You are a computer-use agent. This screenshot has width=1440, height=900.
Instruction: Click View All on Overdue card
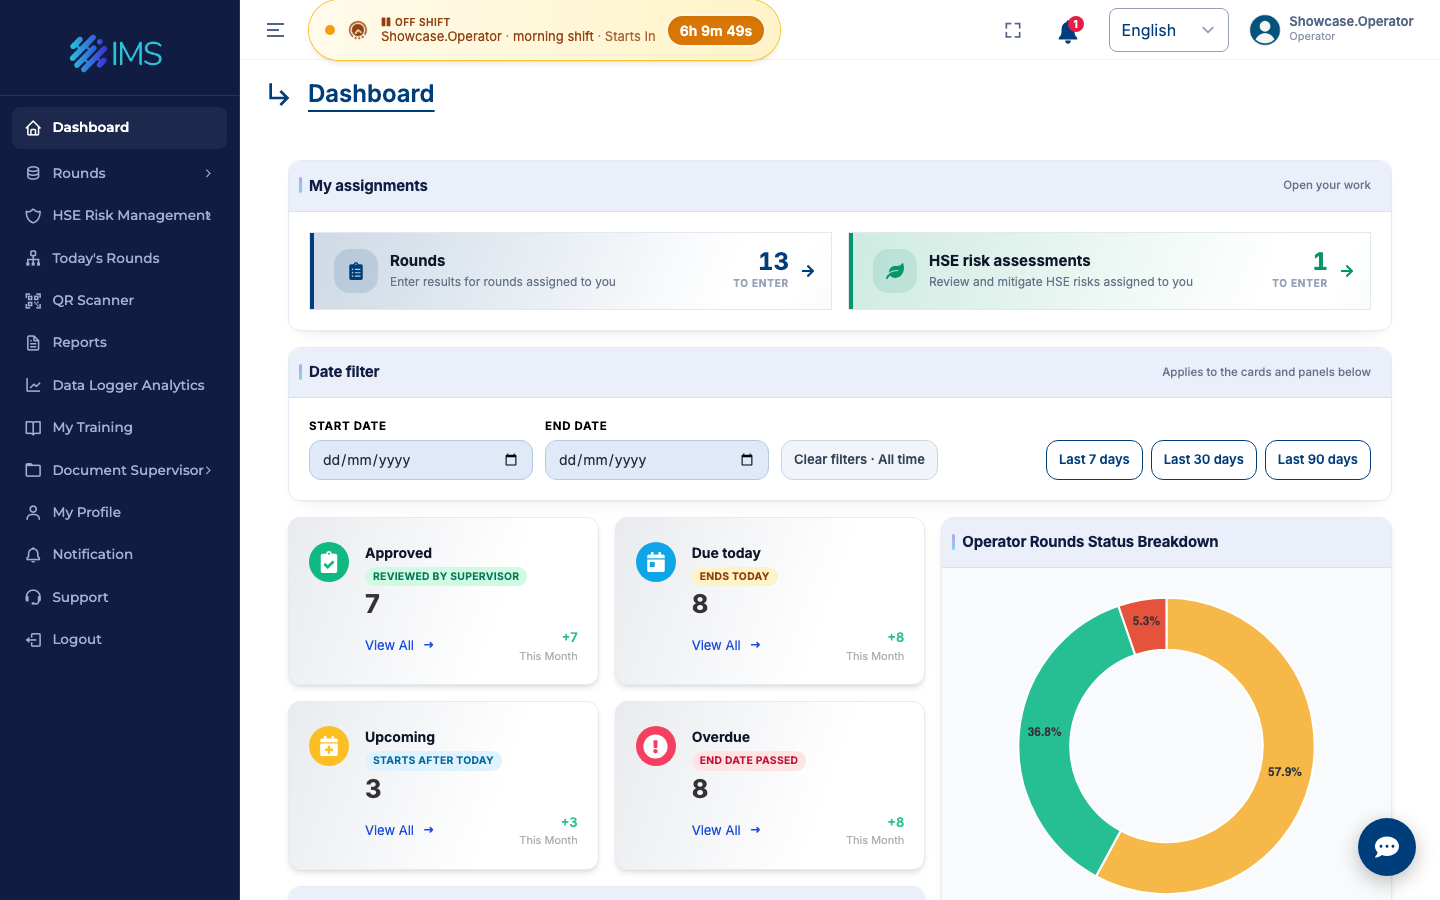point(727,830)
